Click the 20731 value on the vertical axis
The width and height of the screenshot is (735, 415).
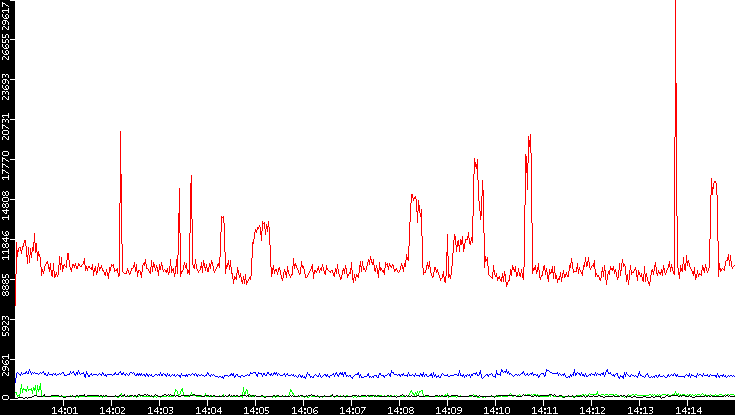(6, 127)
